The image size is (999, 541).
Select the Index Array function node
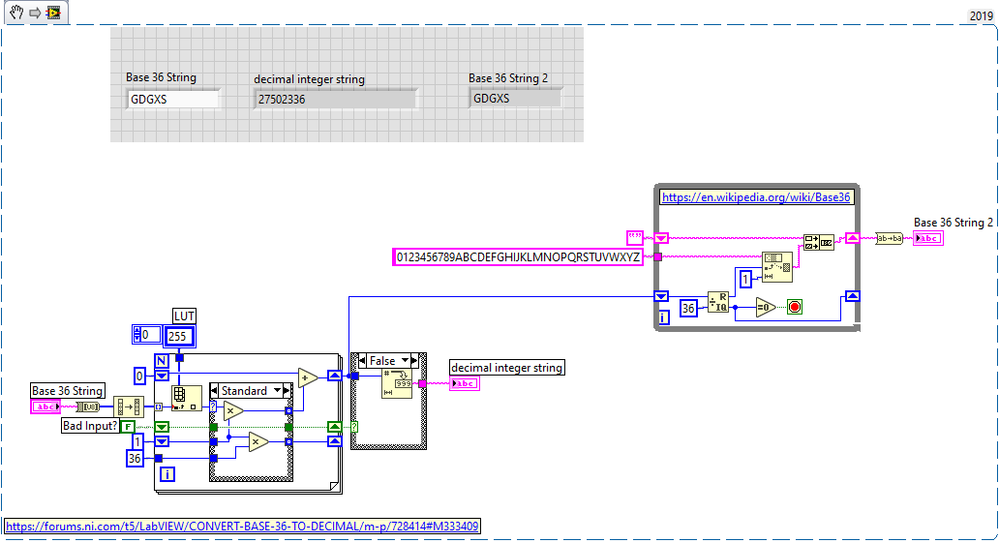coord(187,398)
